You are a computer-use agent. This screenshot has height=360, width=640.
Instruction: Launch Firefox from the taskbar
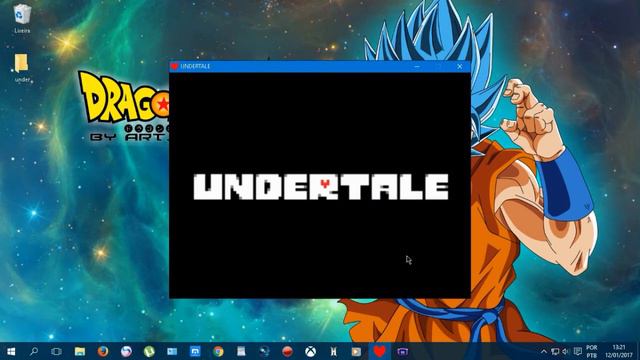pos(103,351)
